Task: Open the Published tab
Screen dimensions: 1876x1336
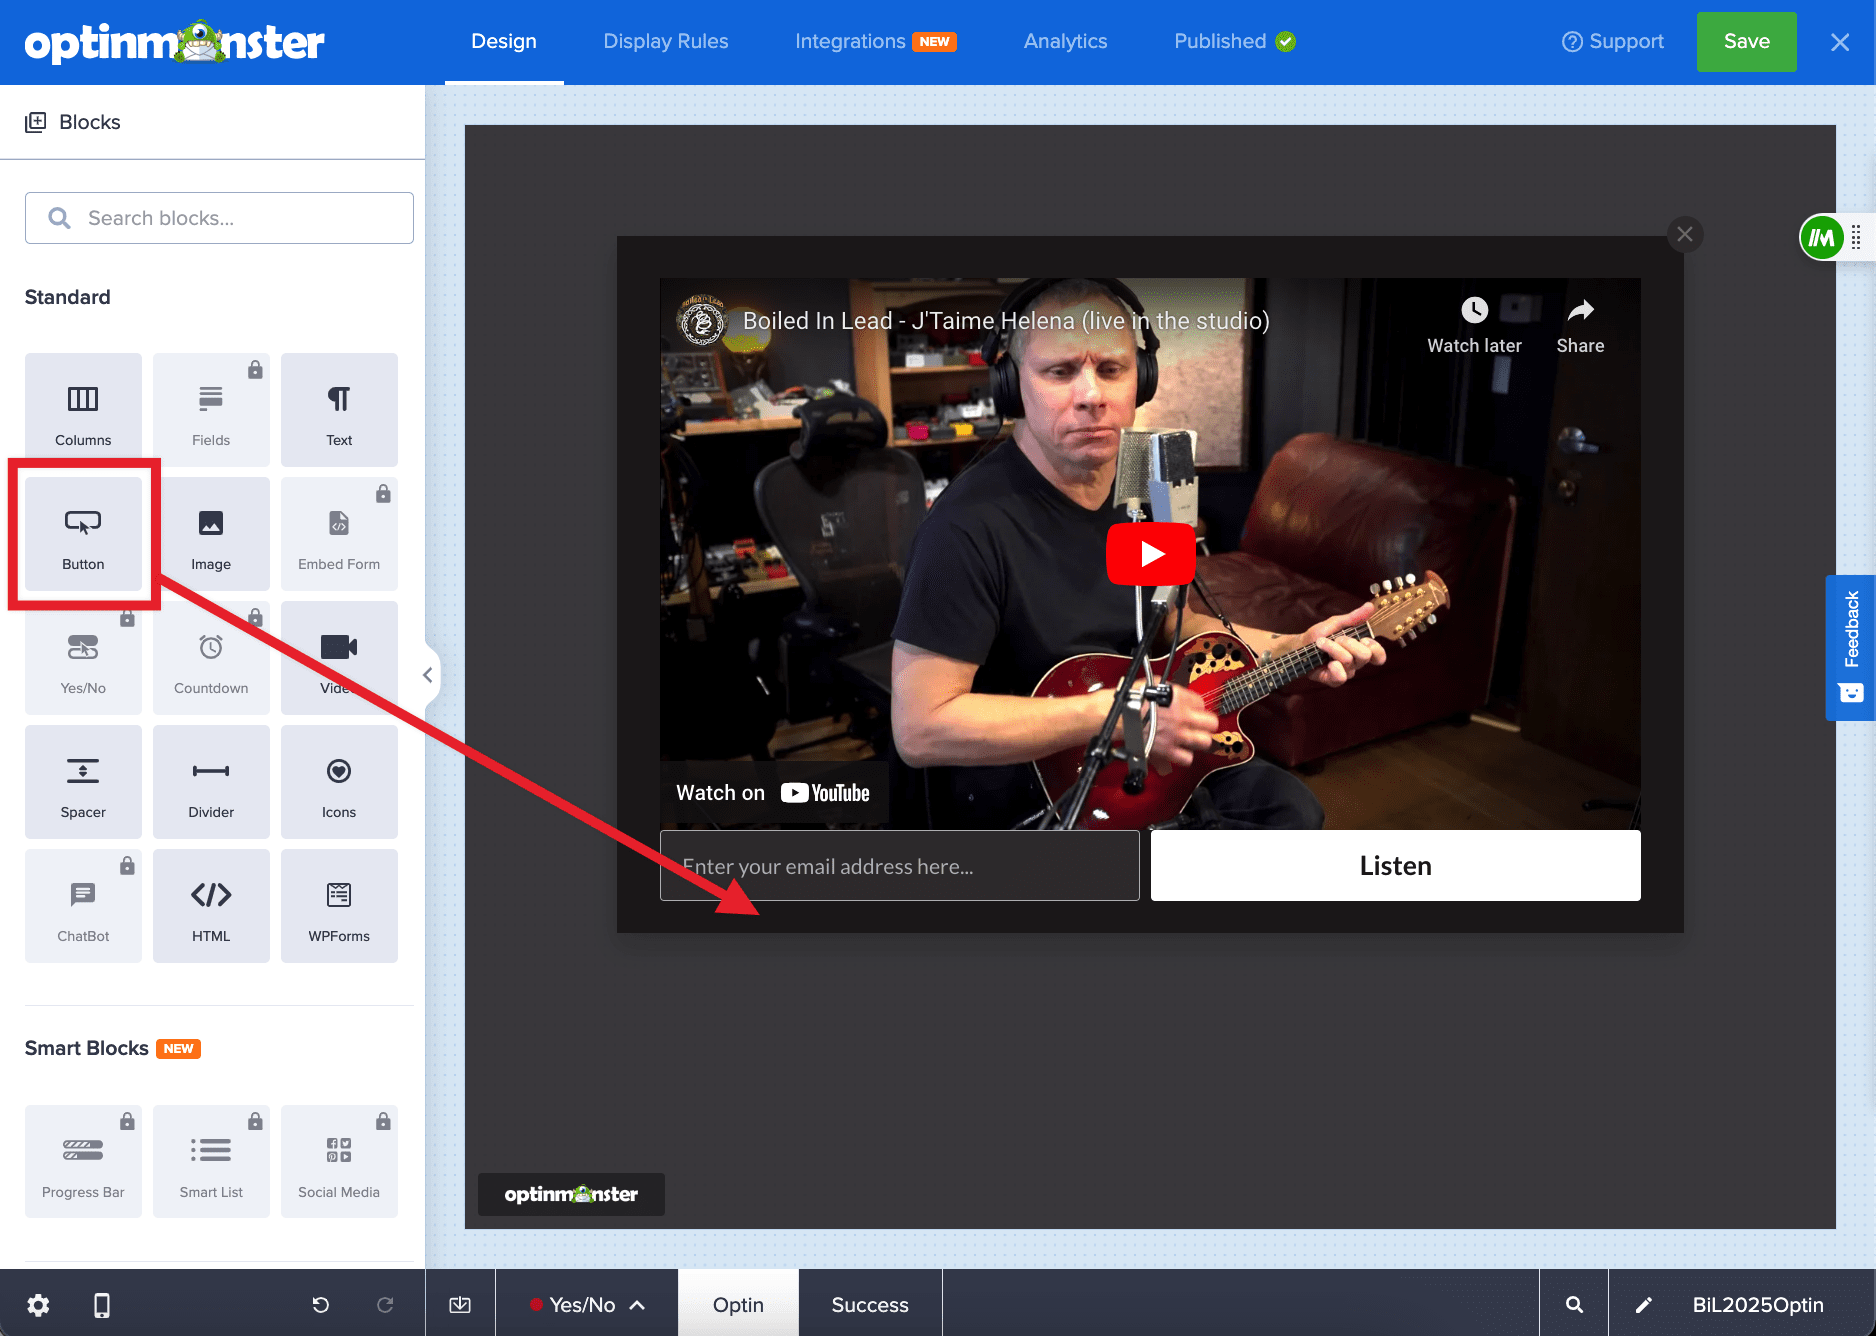Action: 1235,42
